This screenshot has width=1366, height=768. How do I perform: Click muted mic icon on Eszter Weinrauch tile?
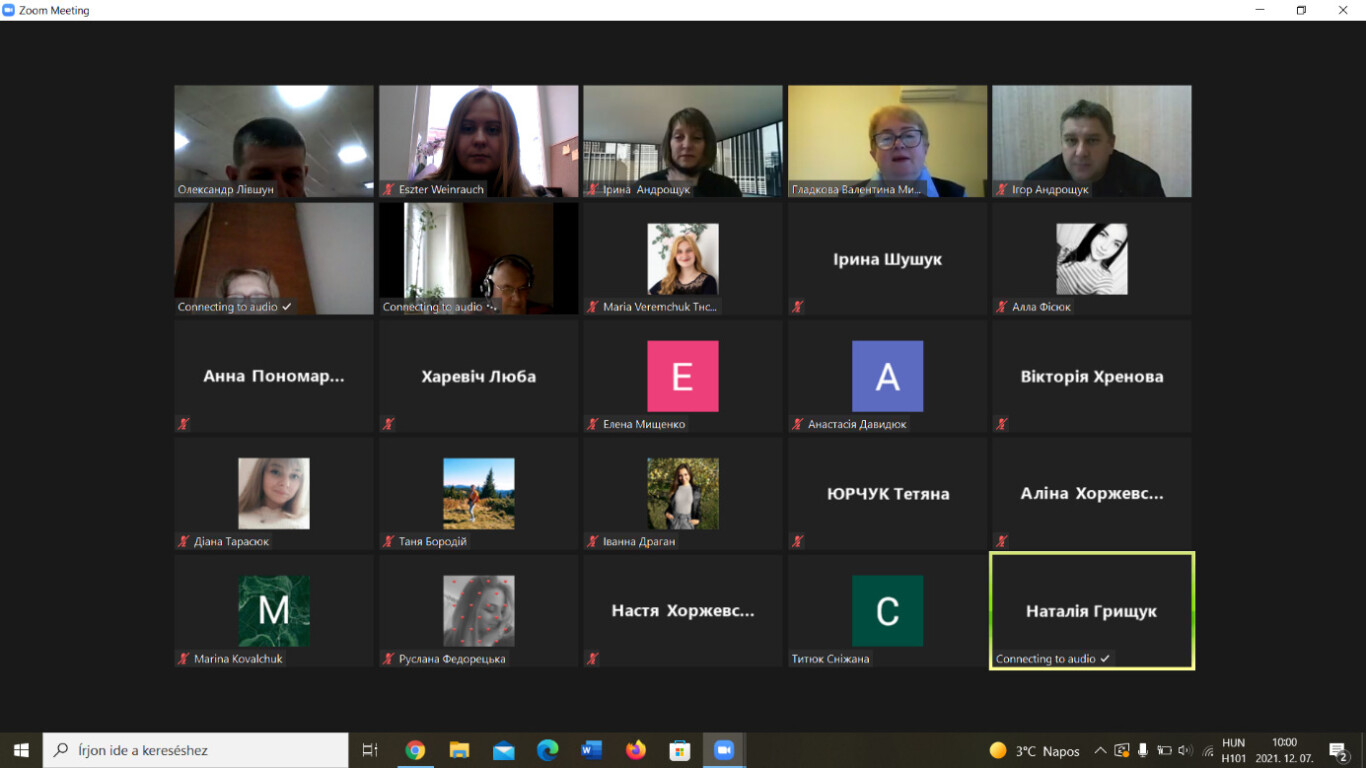point(388,189)
